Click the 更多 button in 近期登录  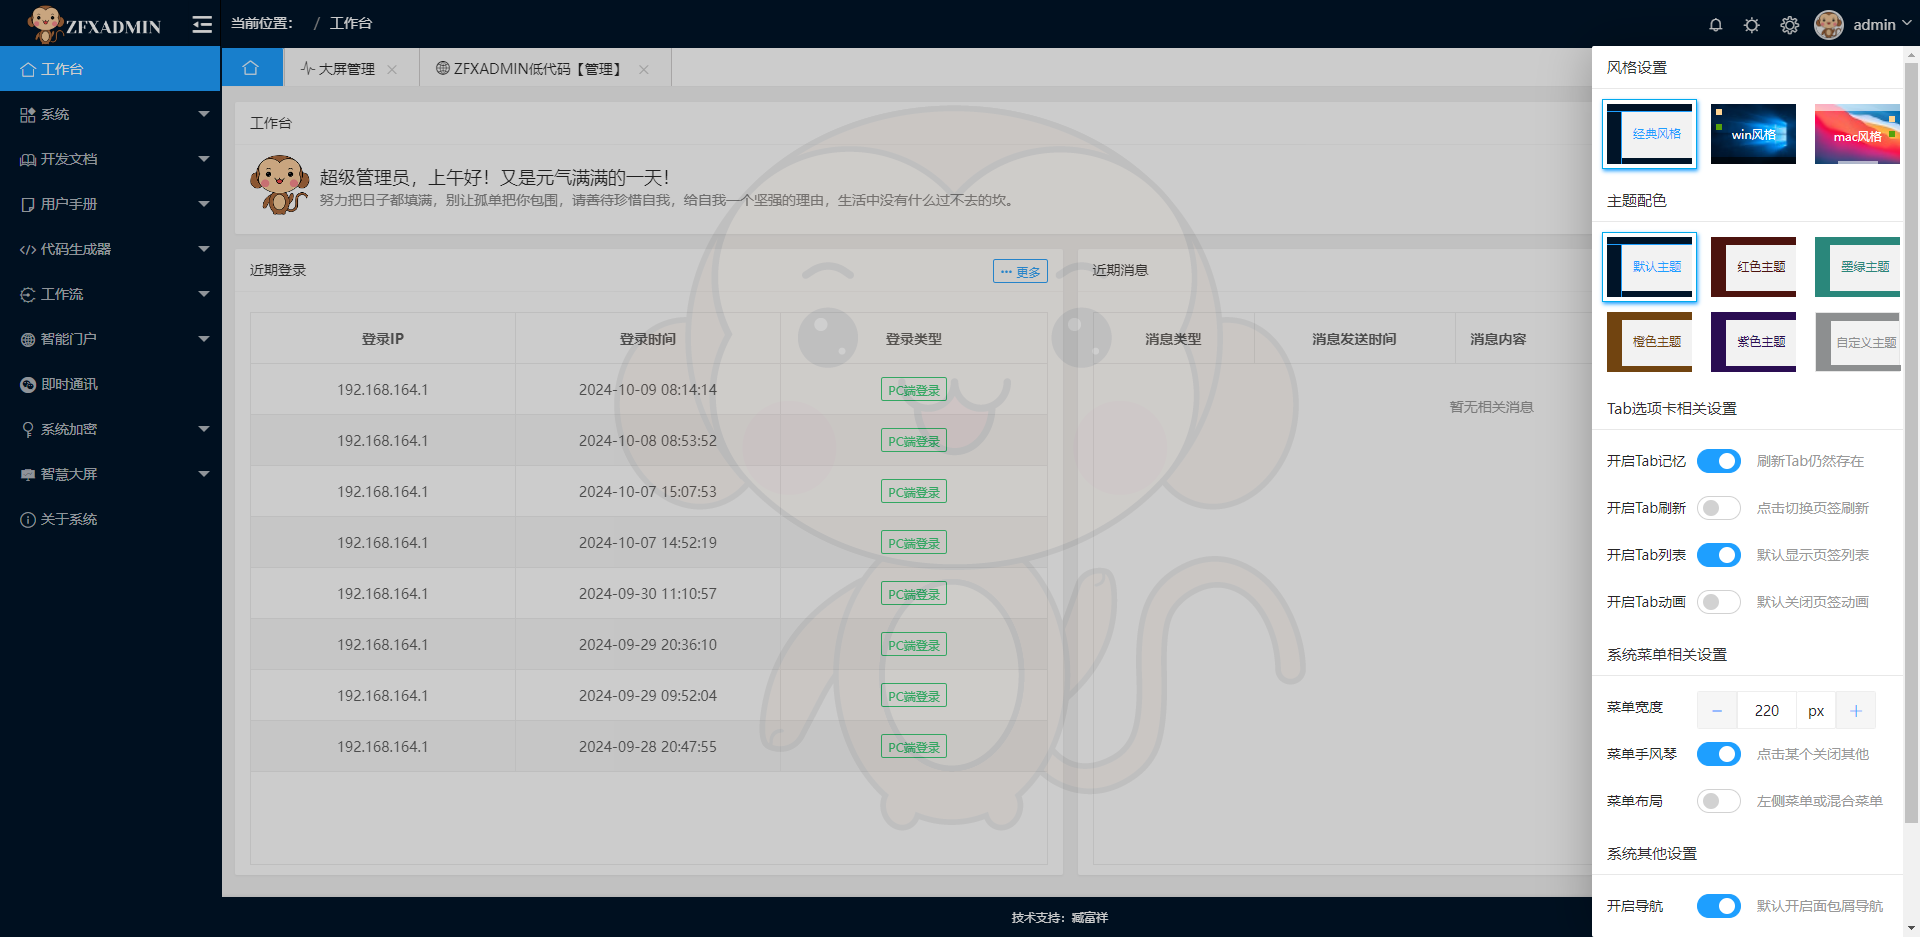[1020, 272]
